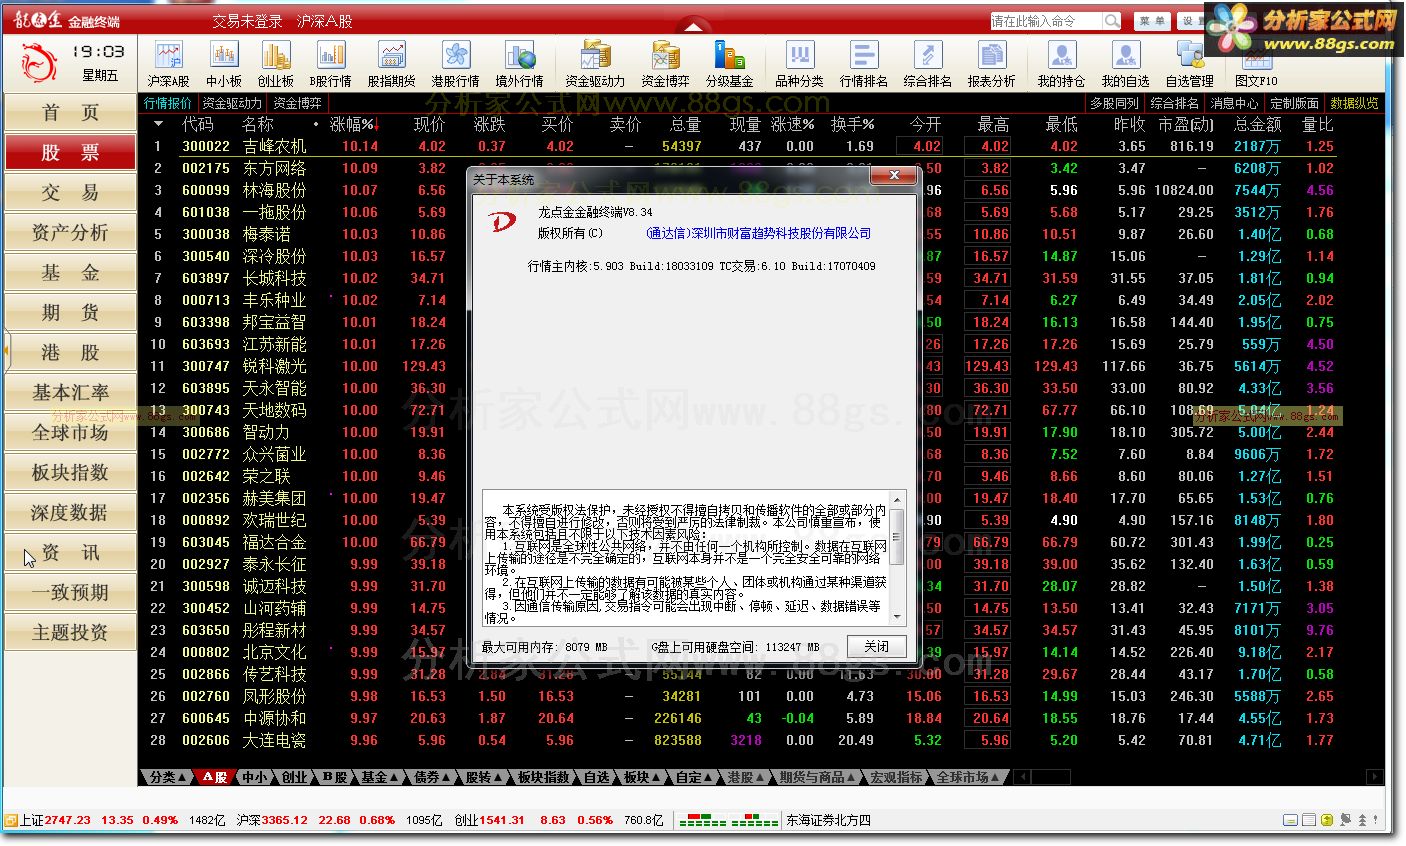Open the 多股同列 tab
The width and height of the screenshot is (1406, 846).
(x=1114, y=103)
